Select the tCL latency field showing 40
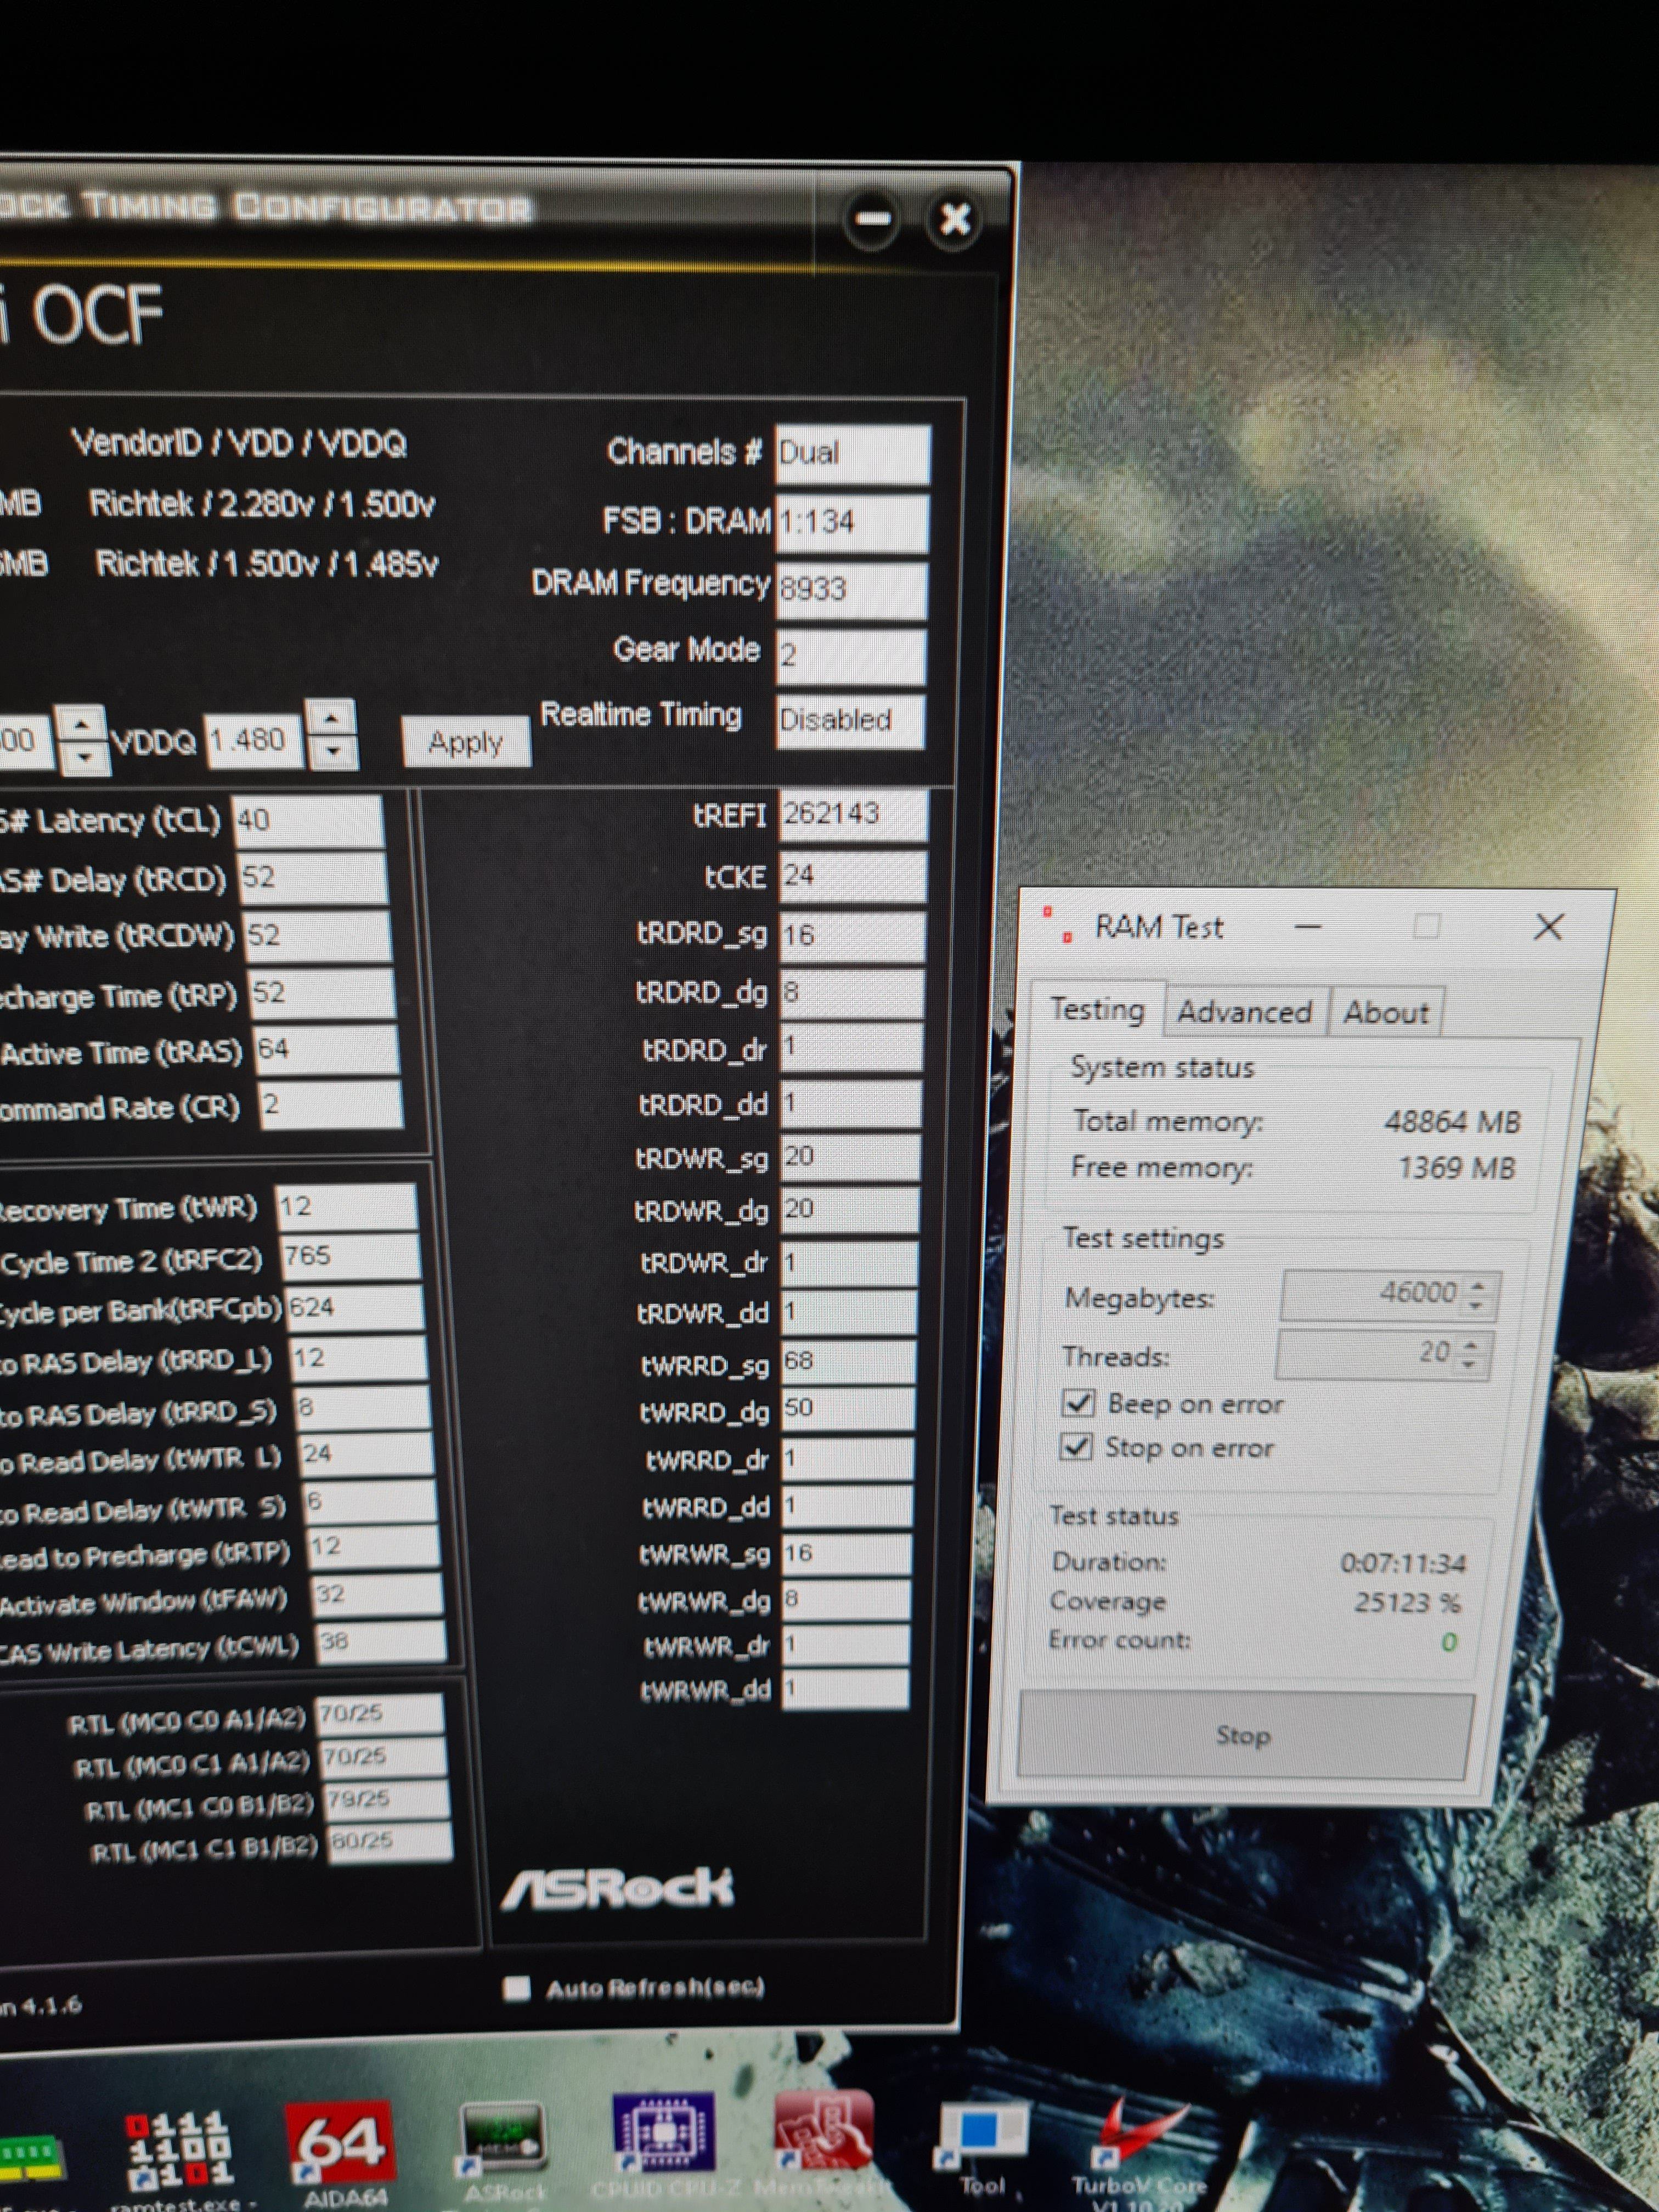The width and height of the screenshot is (1659, 2212). tap(307, 820)
